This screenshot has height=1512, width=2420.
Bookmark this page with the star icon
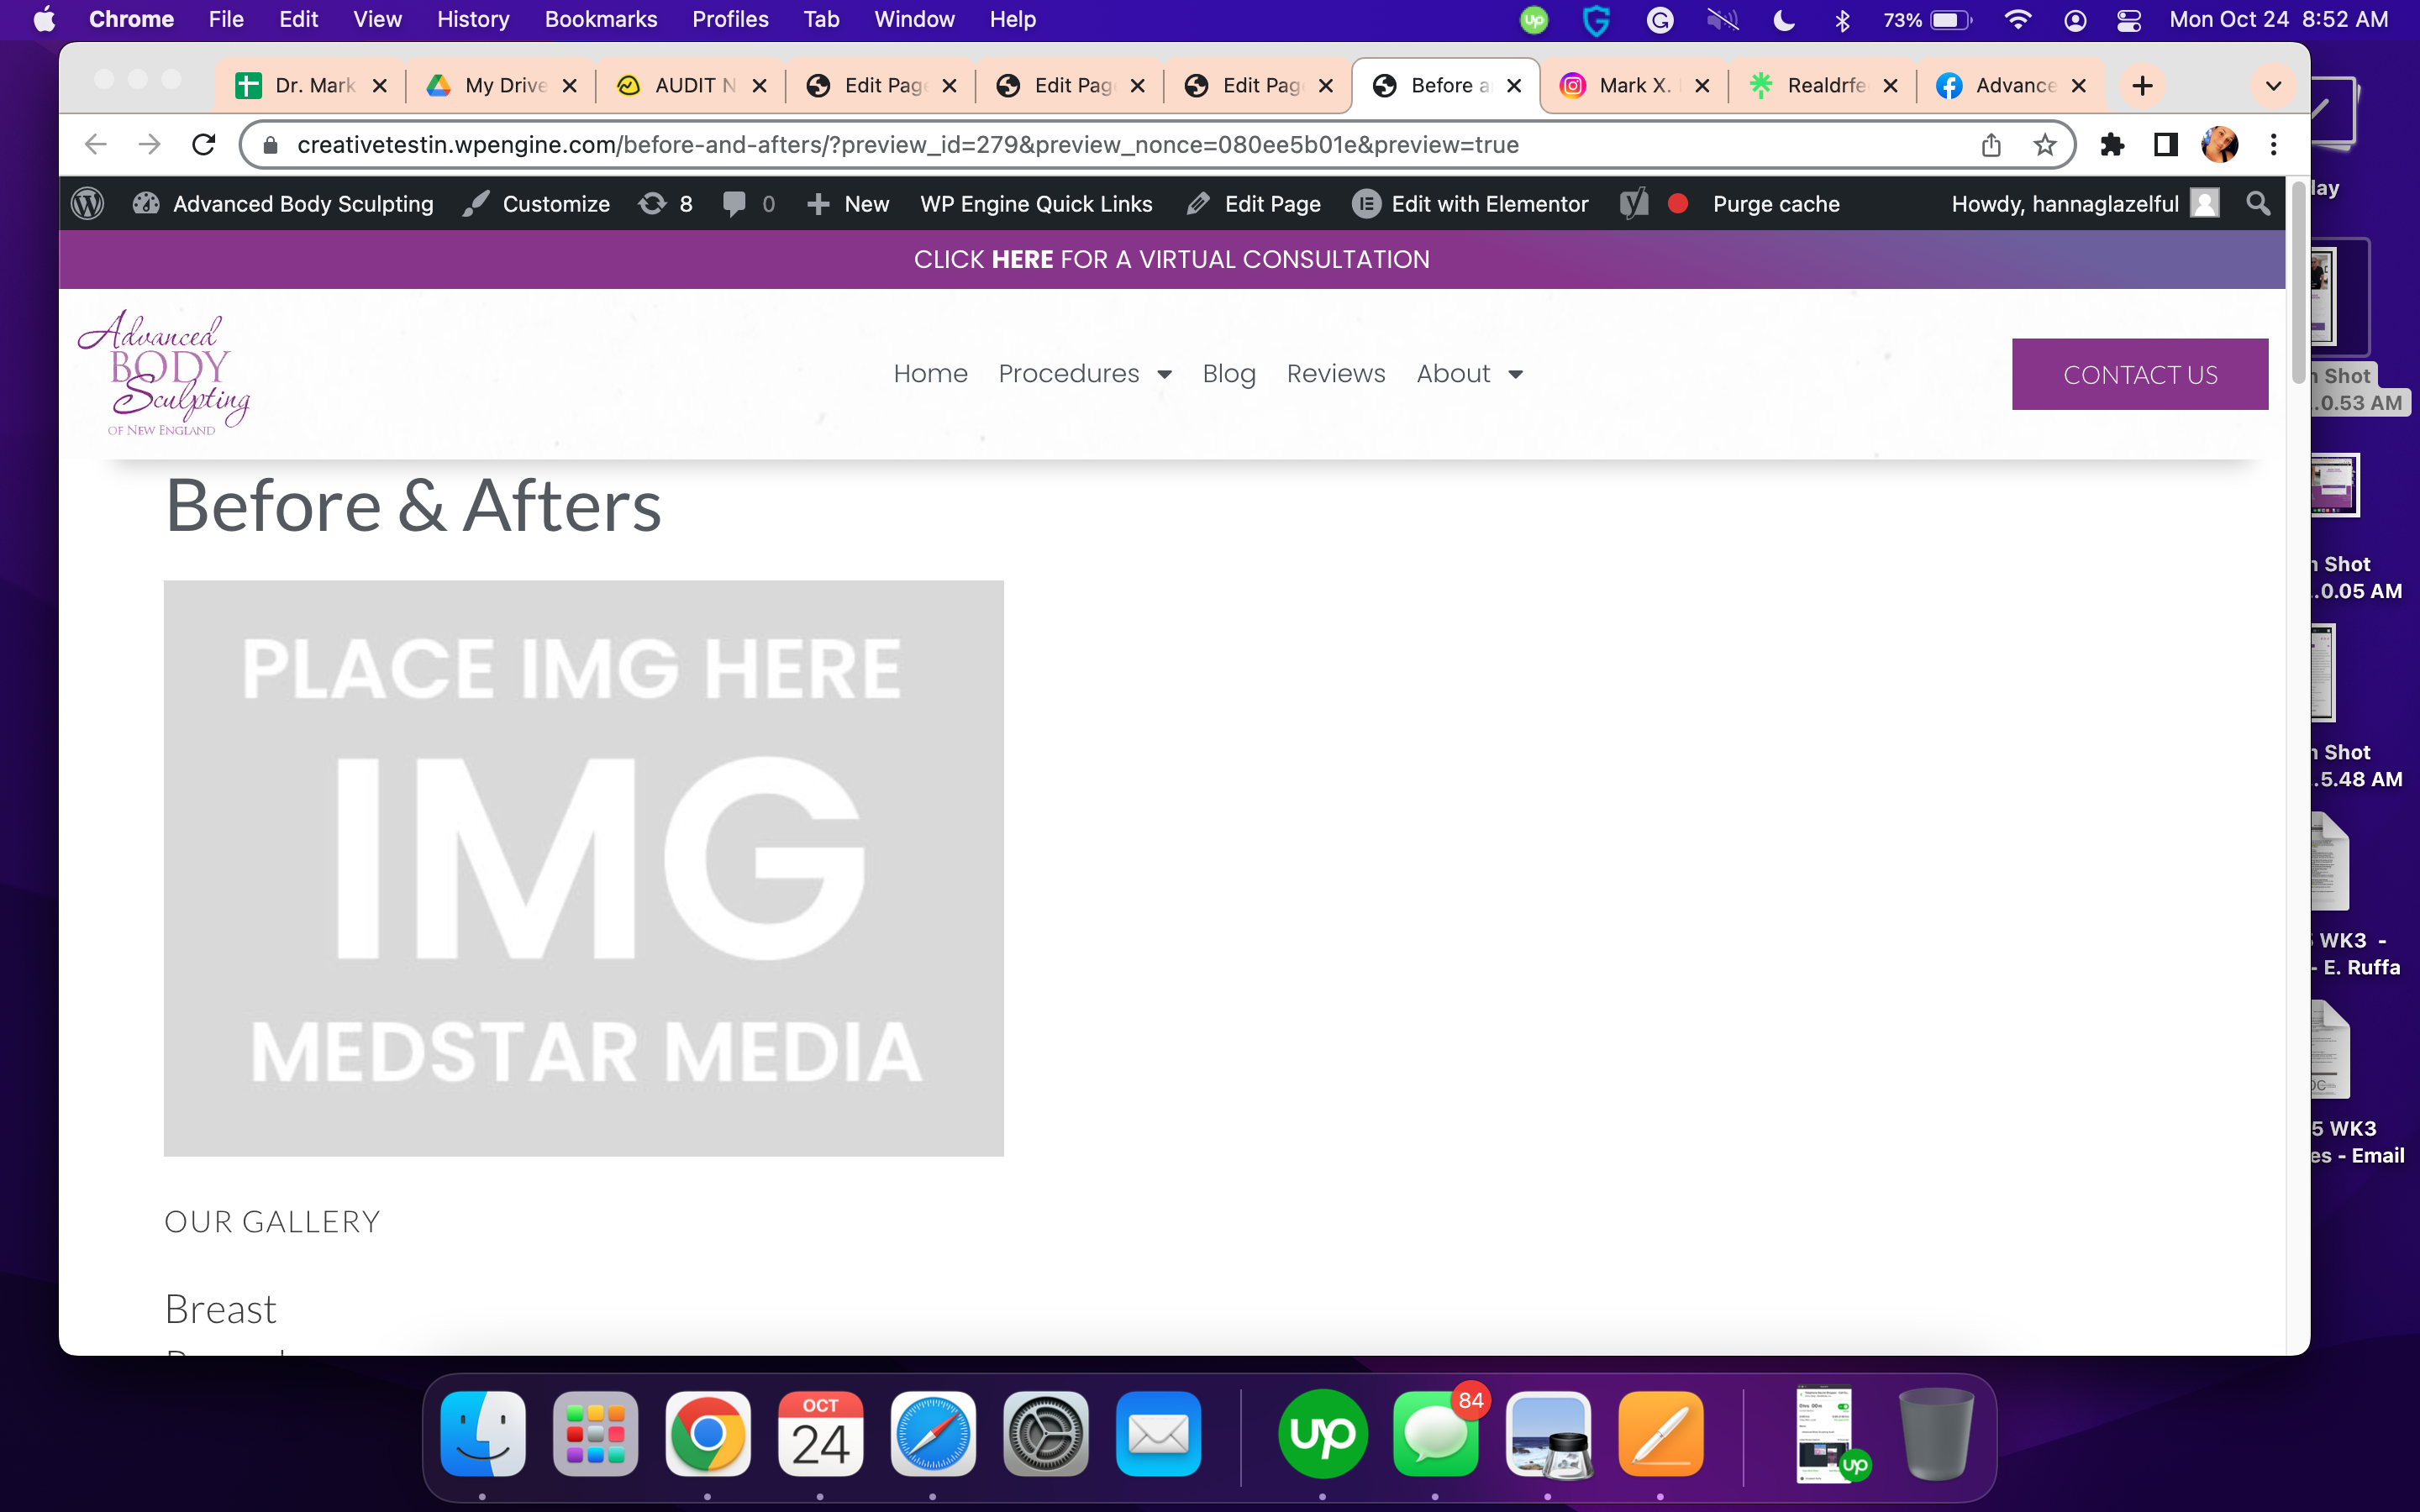[x=2045, y=145]
